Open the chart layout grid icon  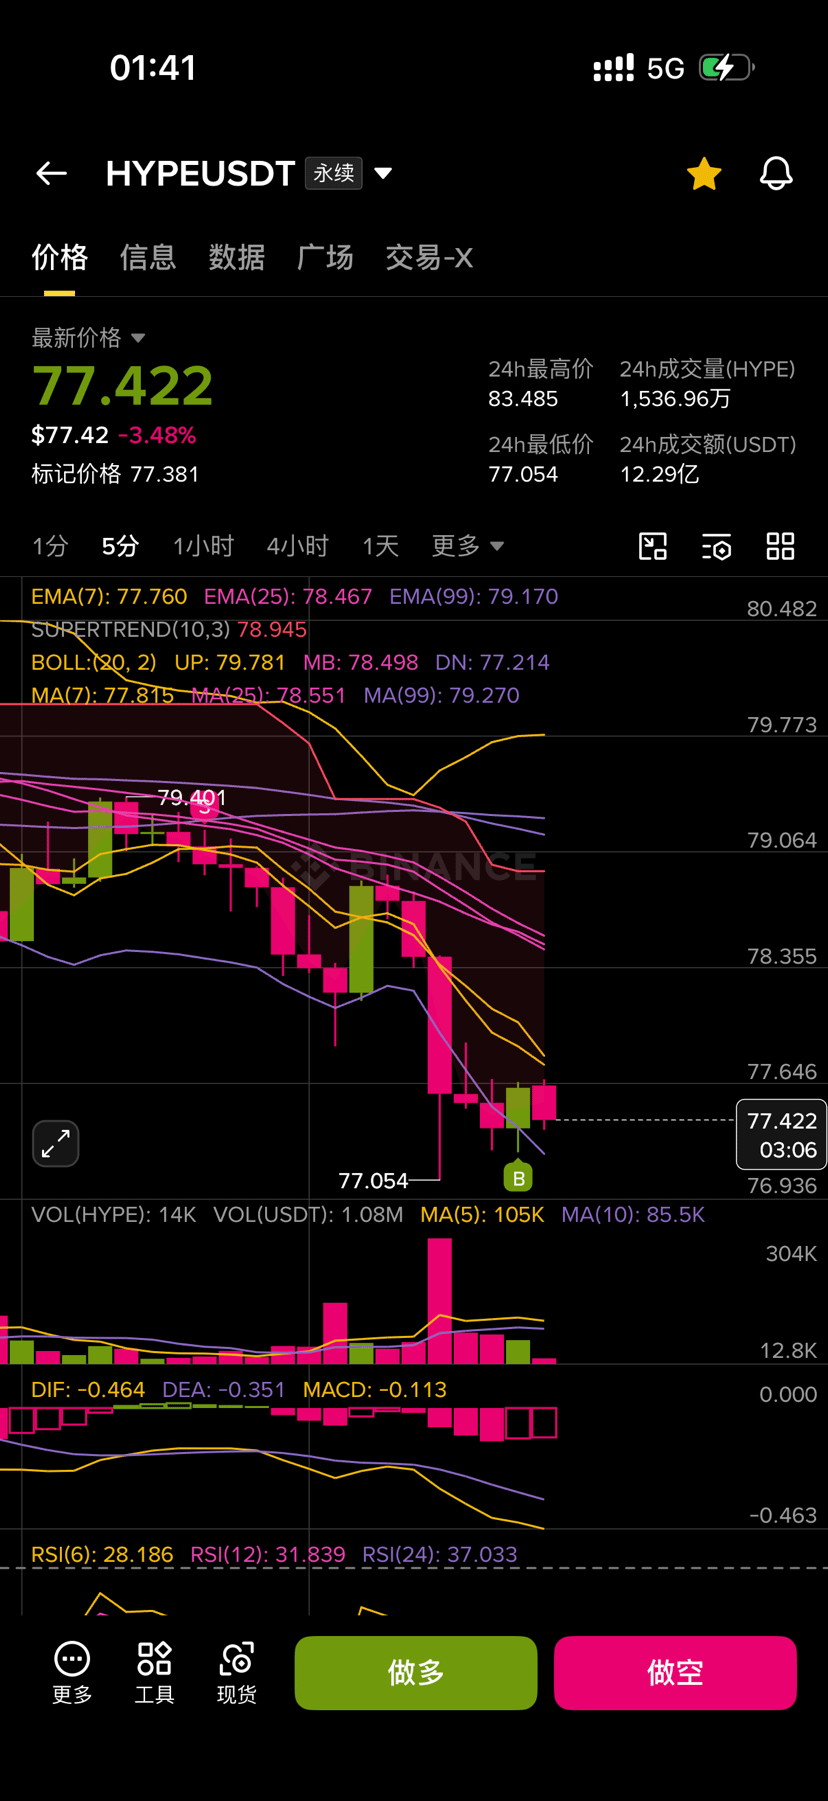(780, 546)
